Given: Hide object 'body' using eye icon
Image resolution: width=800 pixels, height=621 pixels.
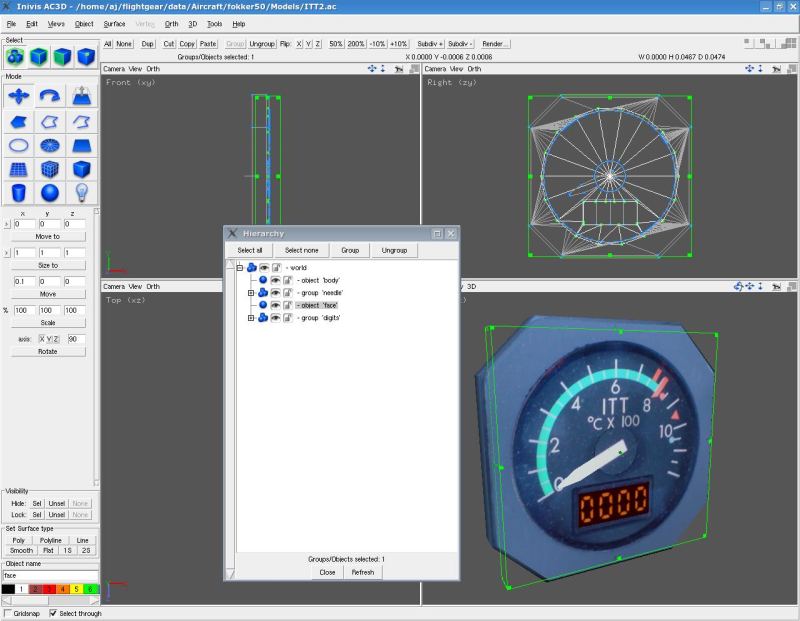Looking at the screenshot, I should (276, 280).
